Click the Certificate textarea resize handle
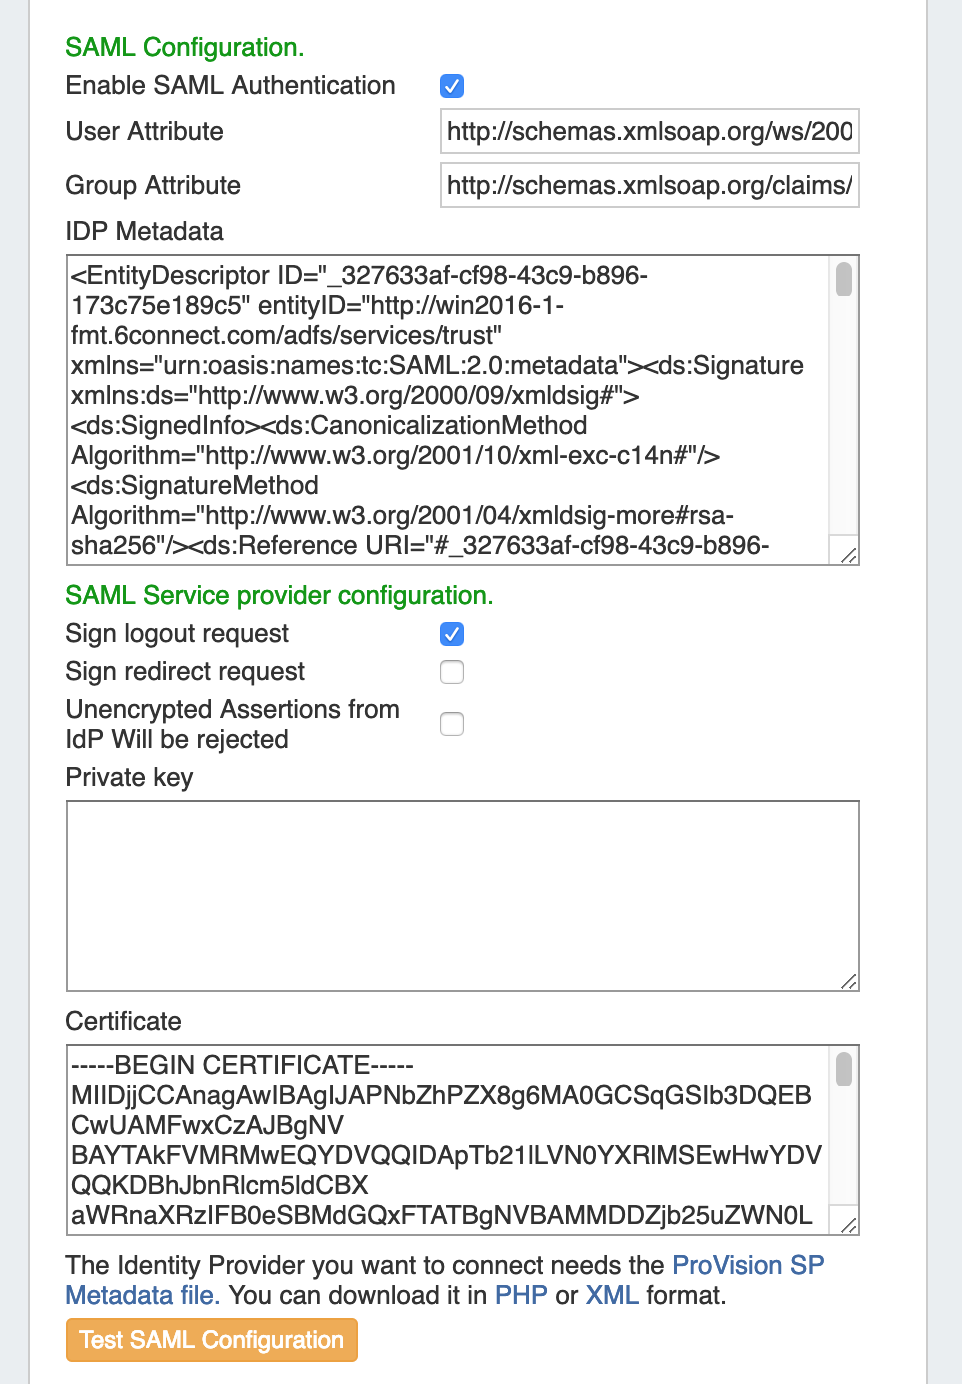Screen dimensions: 962x1384 pyautogui.click(x=848, y=1225)
